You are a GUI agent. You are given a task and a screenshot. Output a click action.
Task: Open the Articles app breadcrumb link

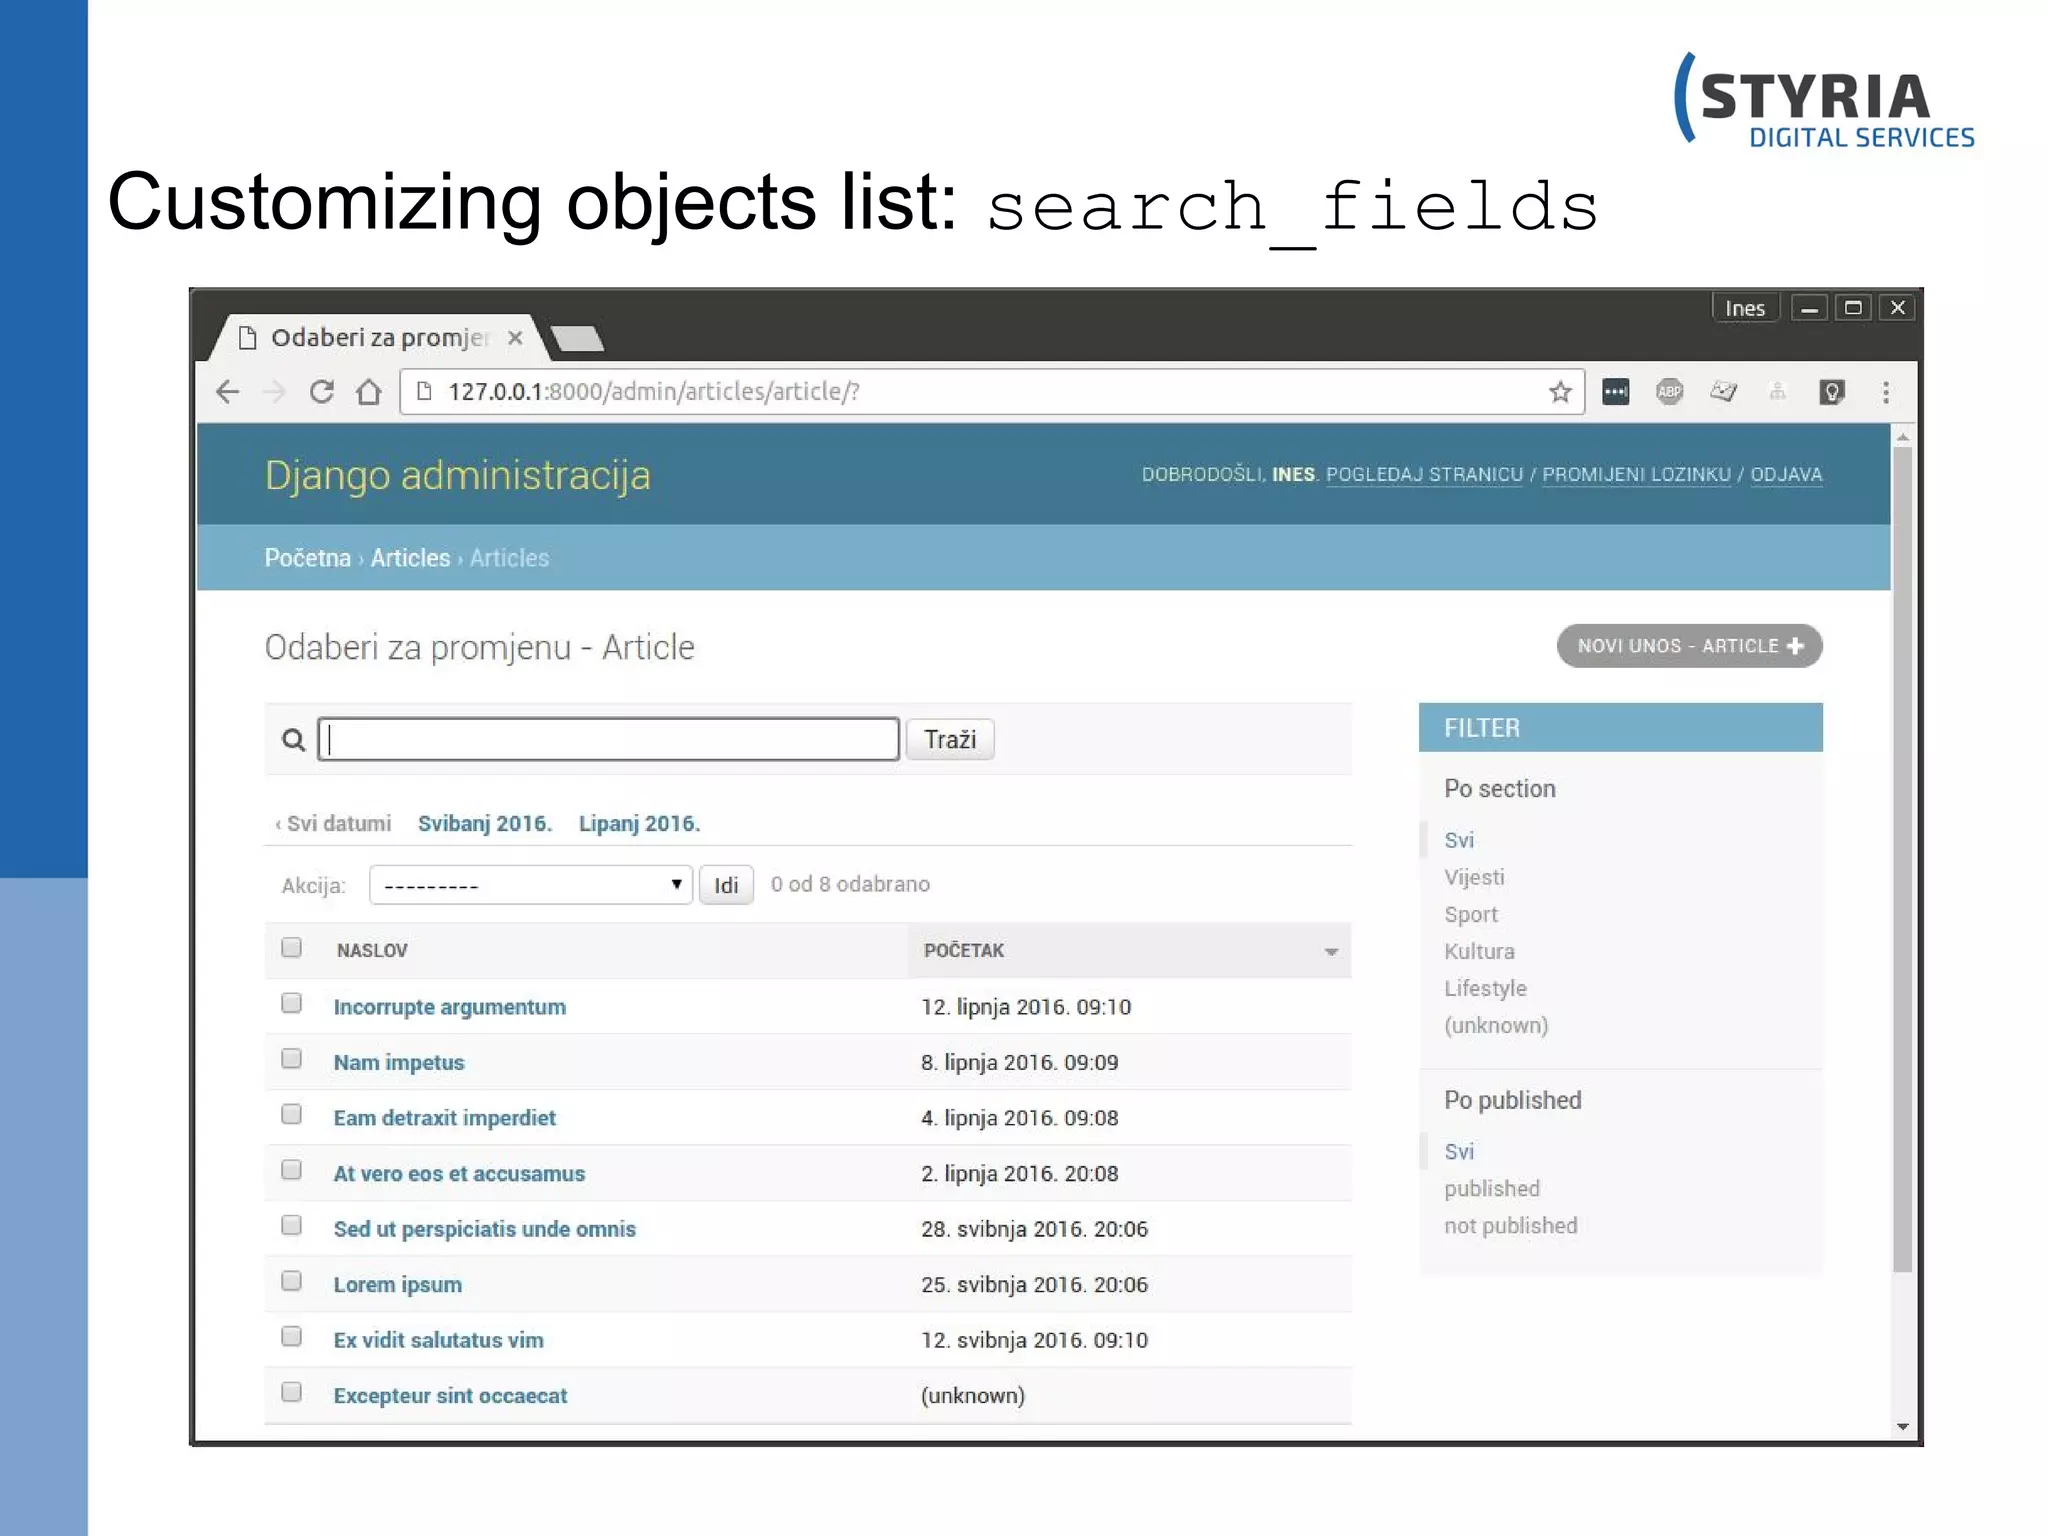pyautogui.click(x=410, y=558)
